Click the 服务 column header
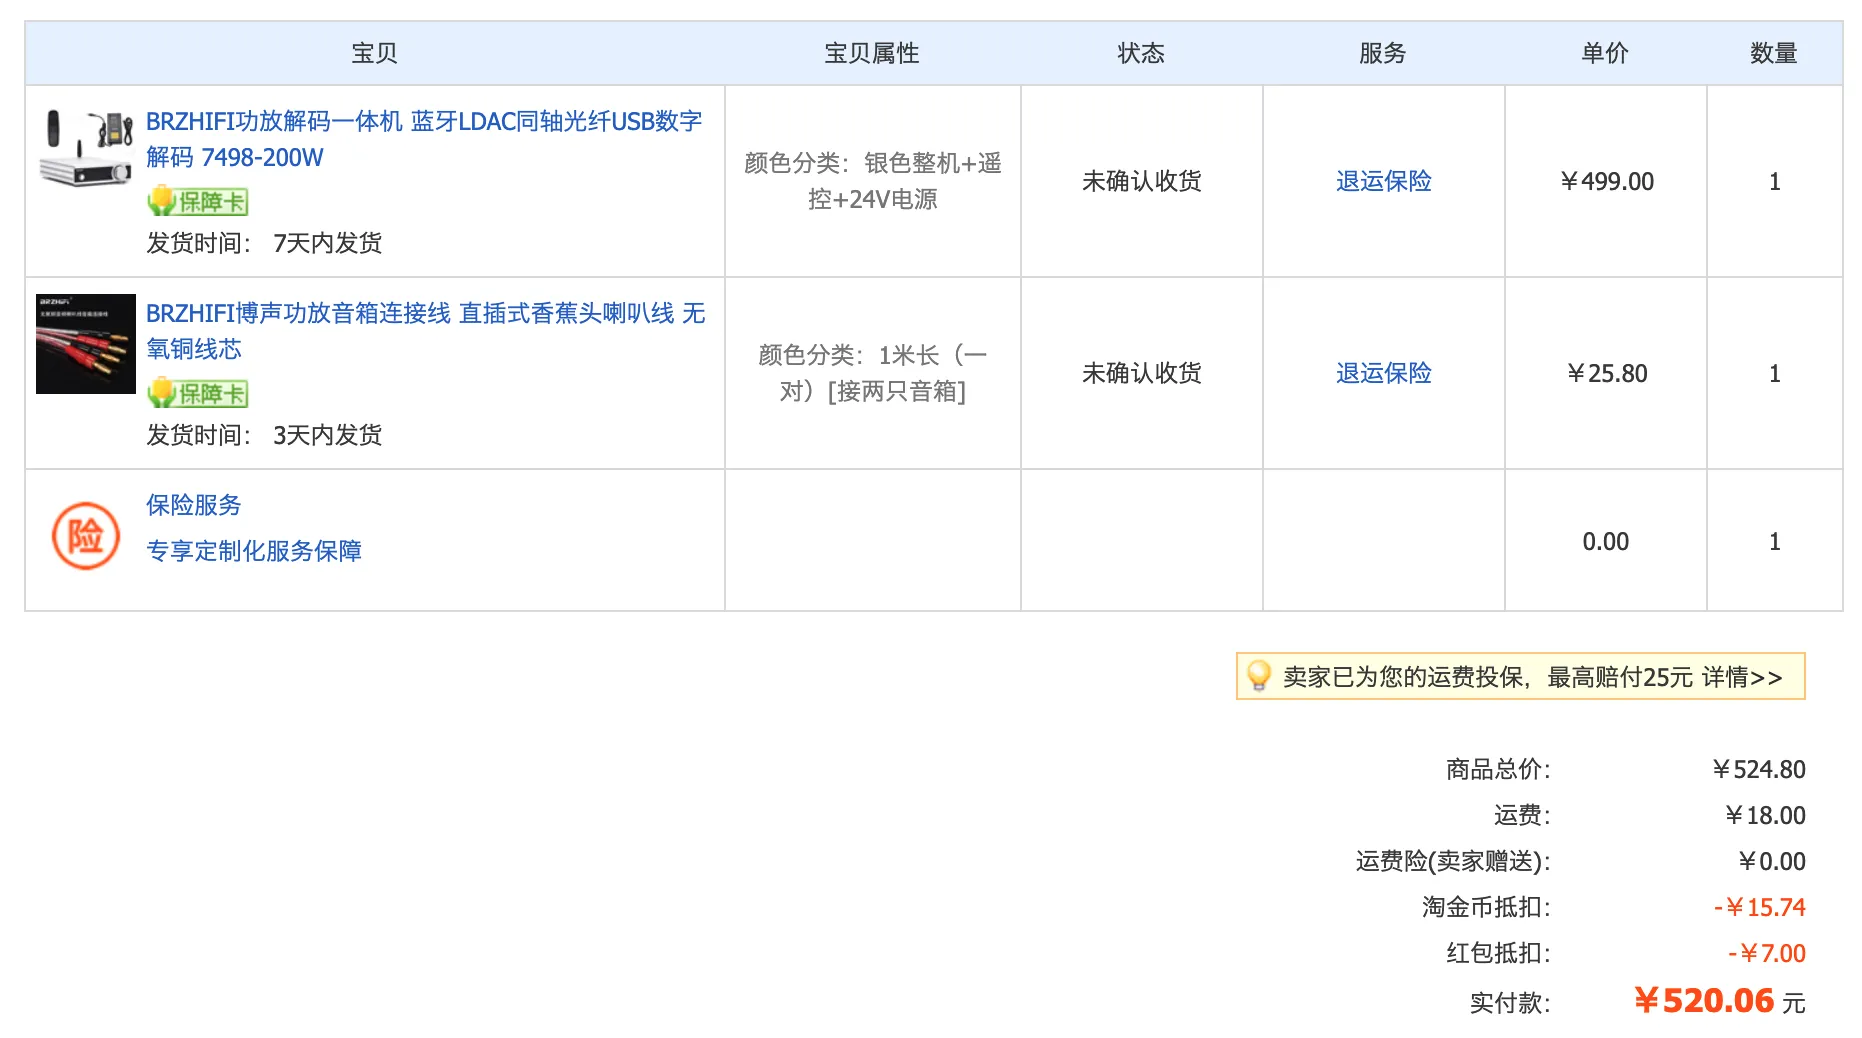 click(x=1383, y=53)
